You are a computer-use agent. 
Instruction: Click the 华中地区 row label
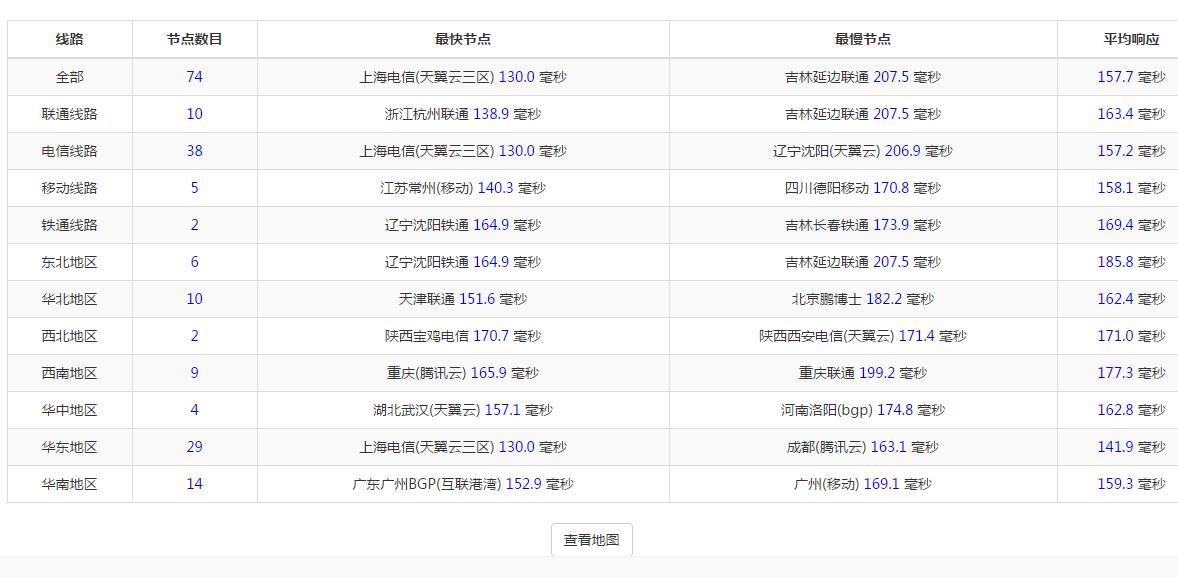click(x=70, y=410)
